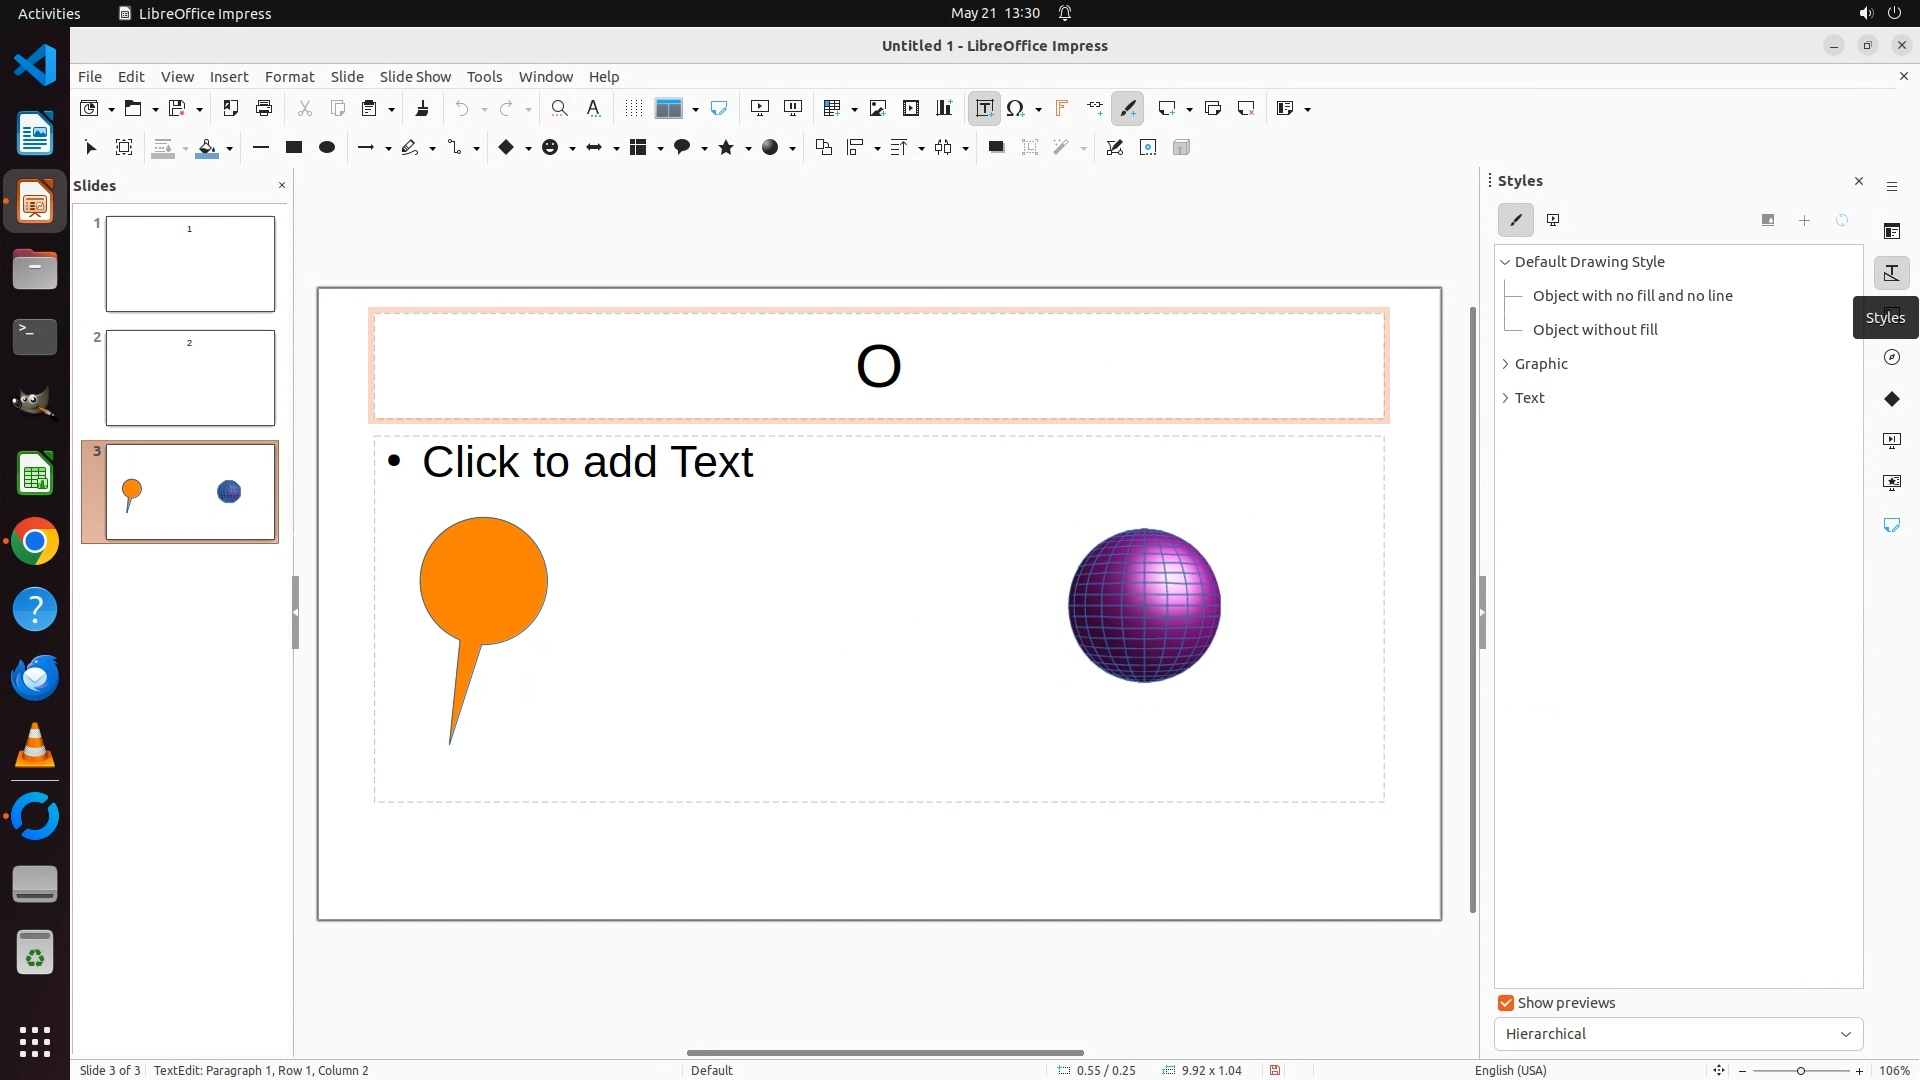
Task: Expand the Graphic styles tree node
Action: click(1506, 364)
